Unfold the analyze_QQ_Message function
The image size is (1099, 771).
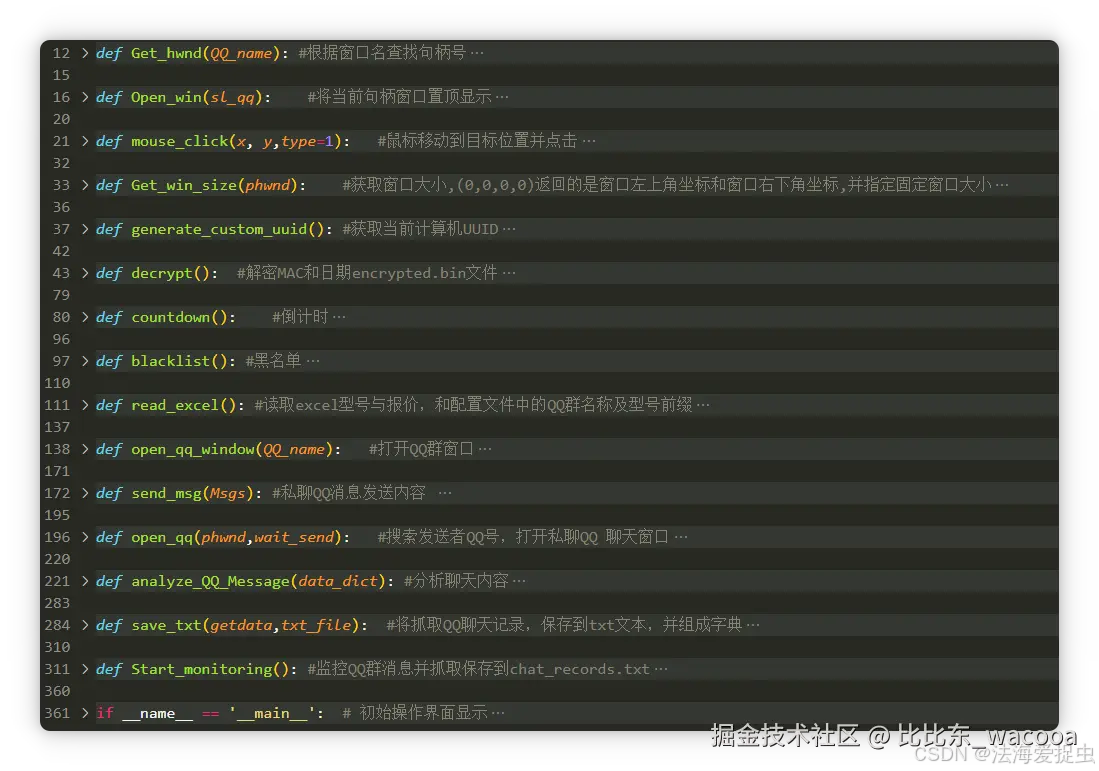point(85,581)
